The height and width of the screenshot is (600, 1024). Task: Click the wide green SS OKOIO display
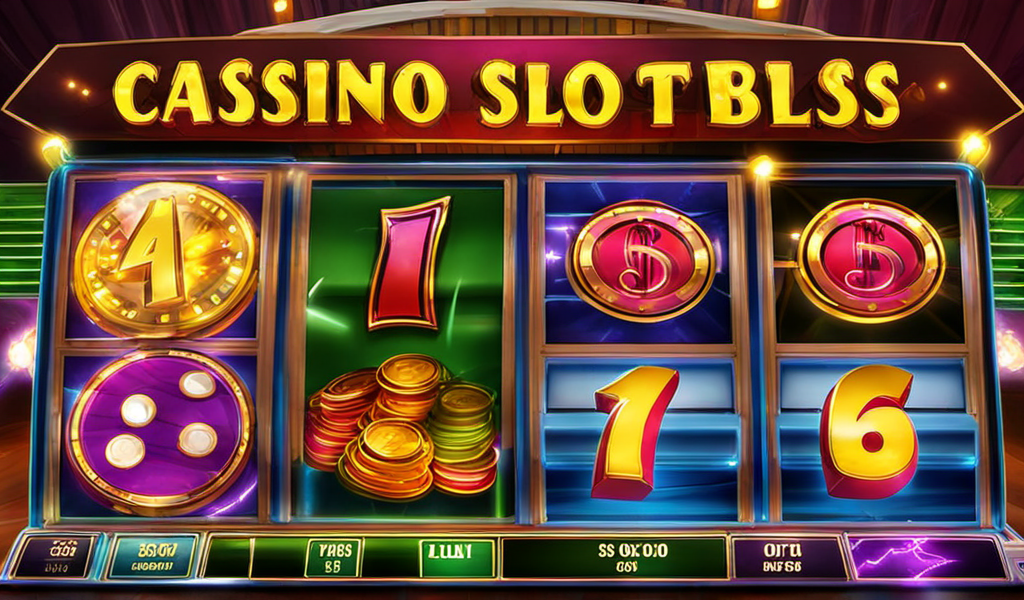pyautogui.click(x=614, y=558)
